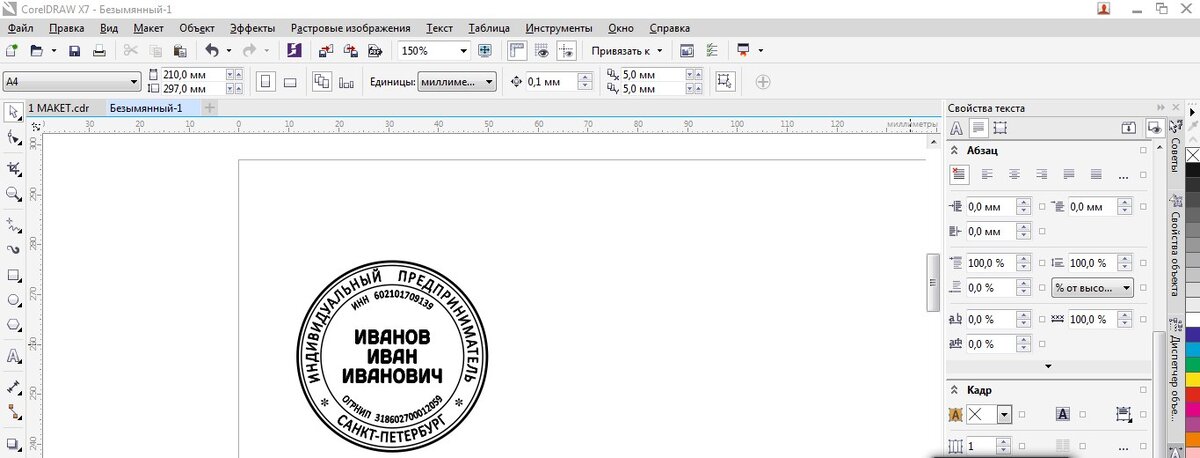
Task: Select the Rectangle tool
Action: pos(13,275)
